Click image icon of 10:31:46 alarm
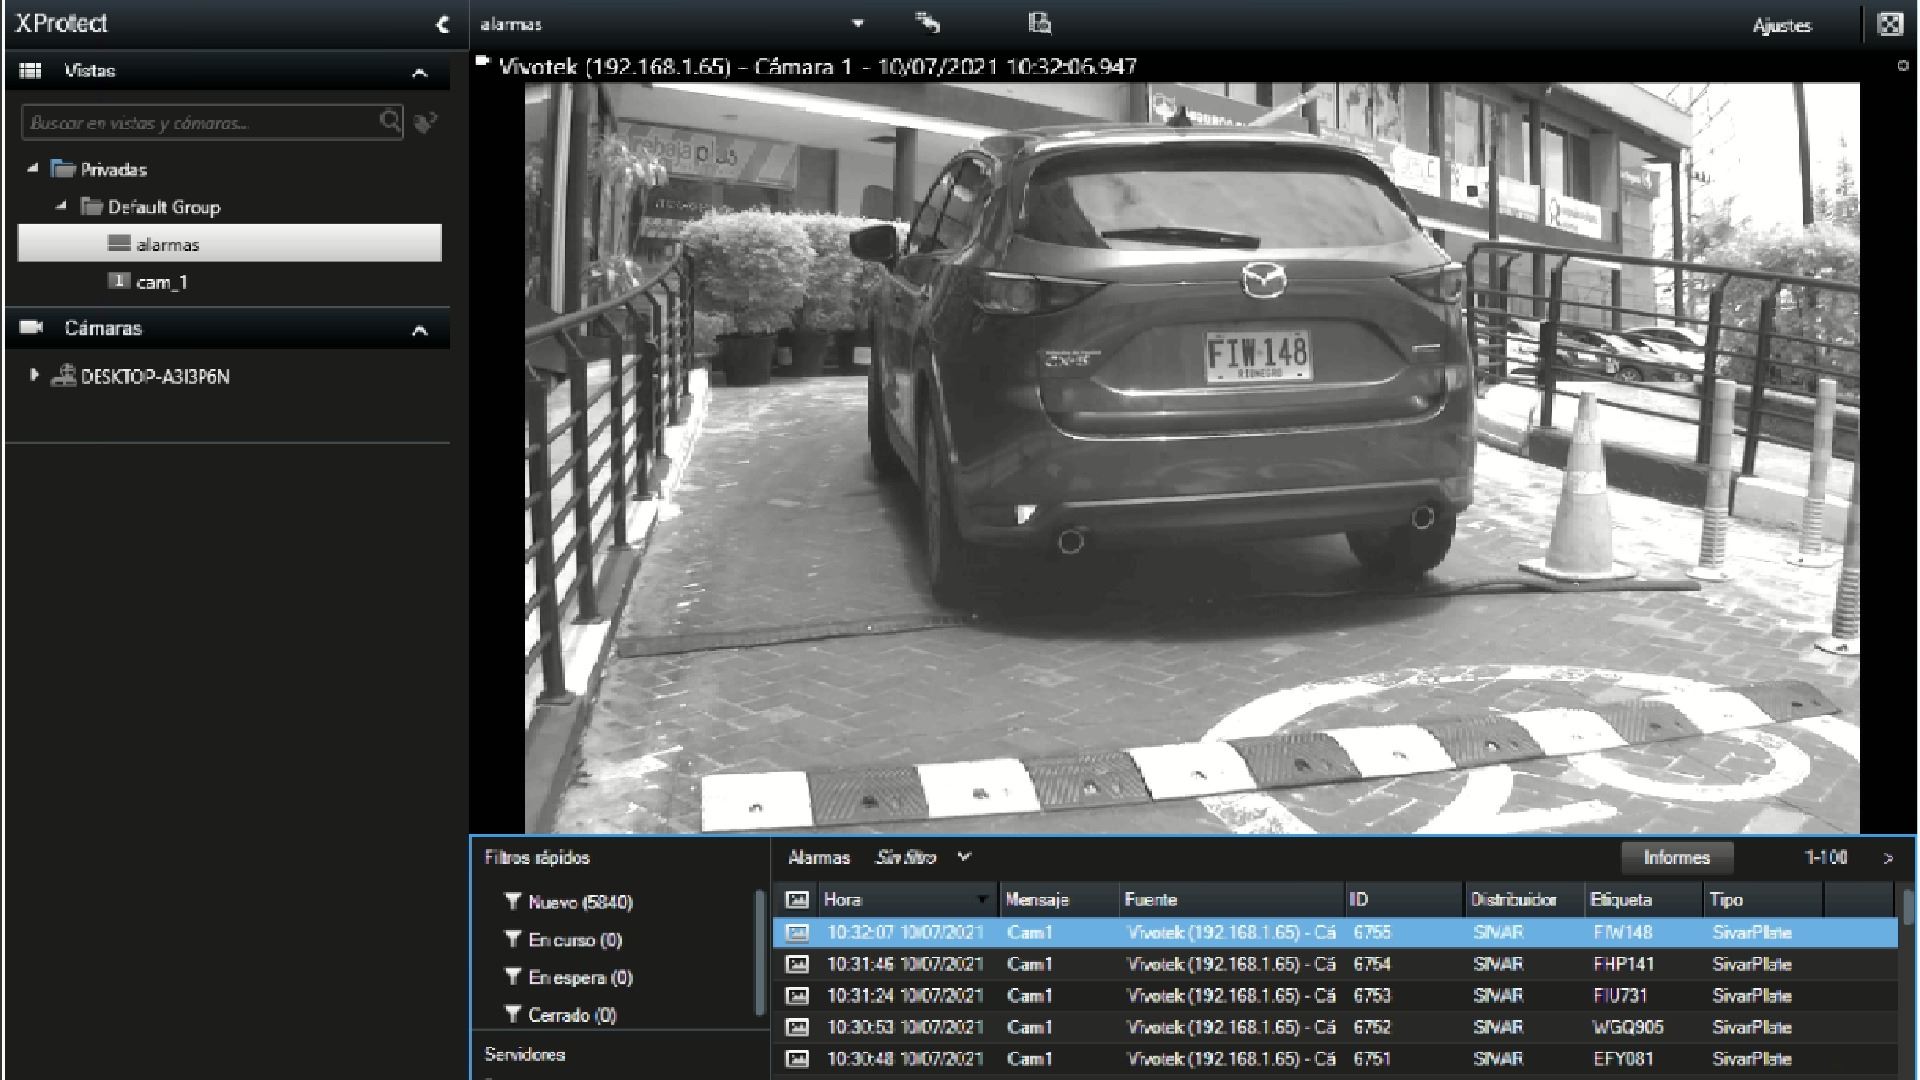Viewport: 1920px width, 1080px height. (x=796, y=964)
